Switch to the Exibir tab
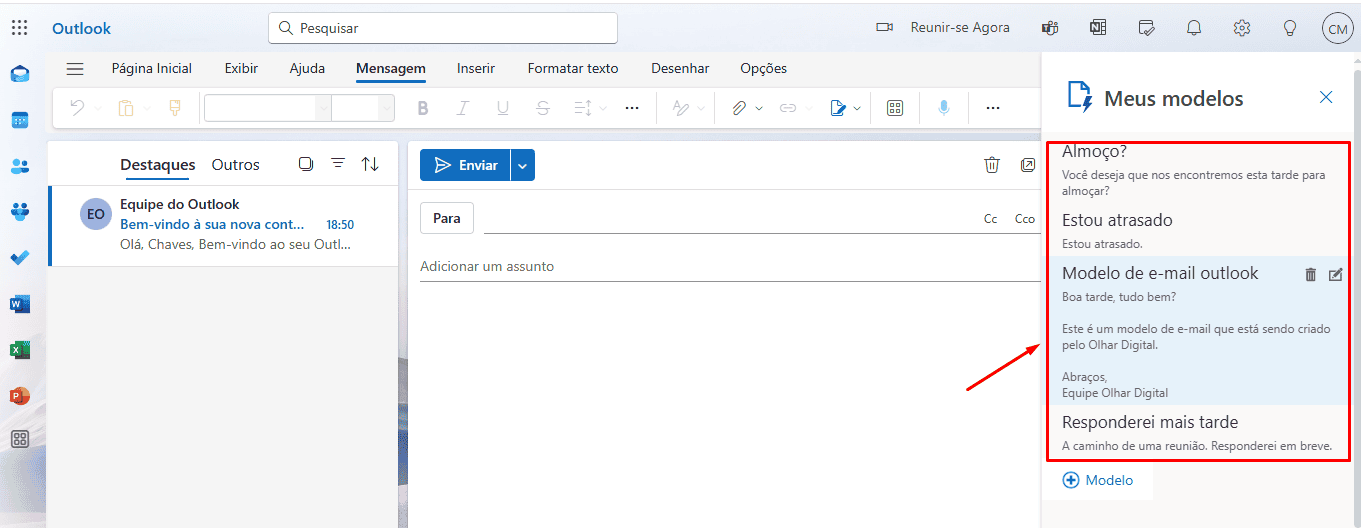Image resolution: width=1361 pixels, height=528 pixels. click(x=241, y=69)
